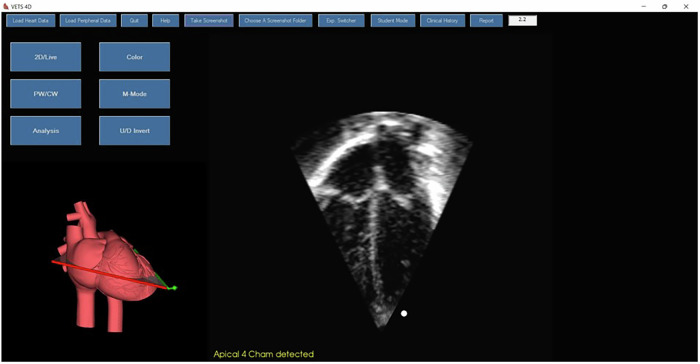Click the 3D heart model

click(x=107, y=268)
